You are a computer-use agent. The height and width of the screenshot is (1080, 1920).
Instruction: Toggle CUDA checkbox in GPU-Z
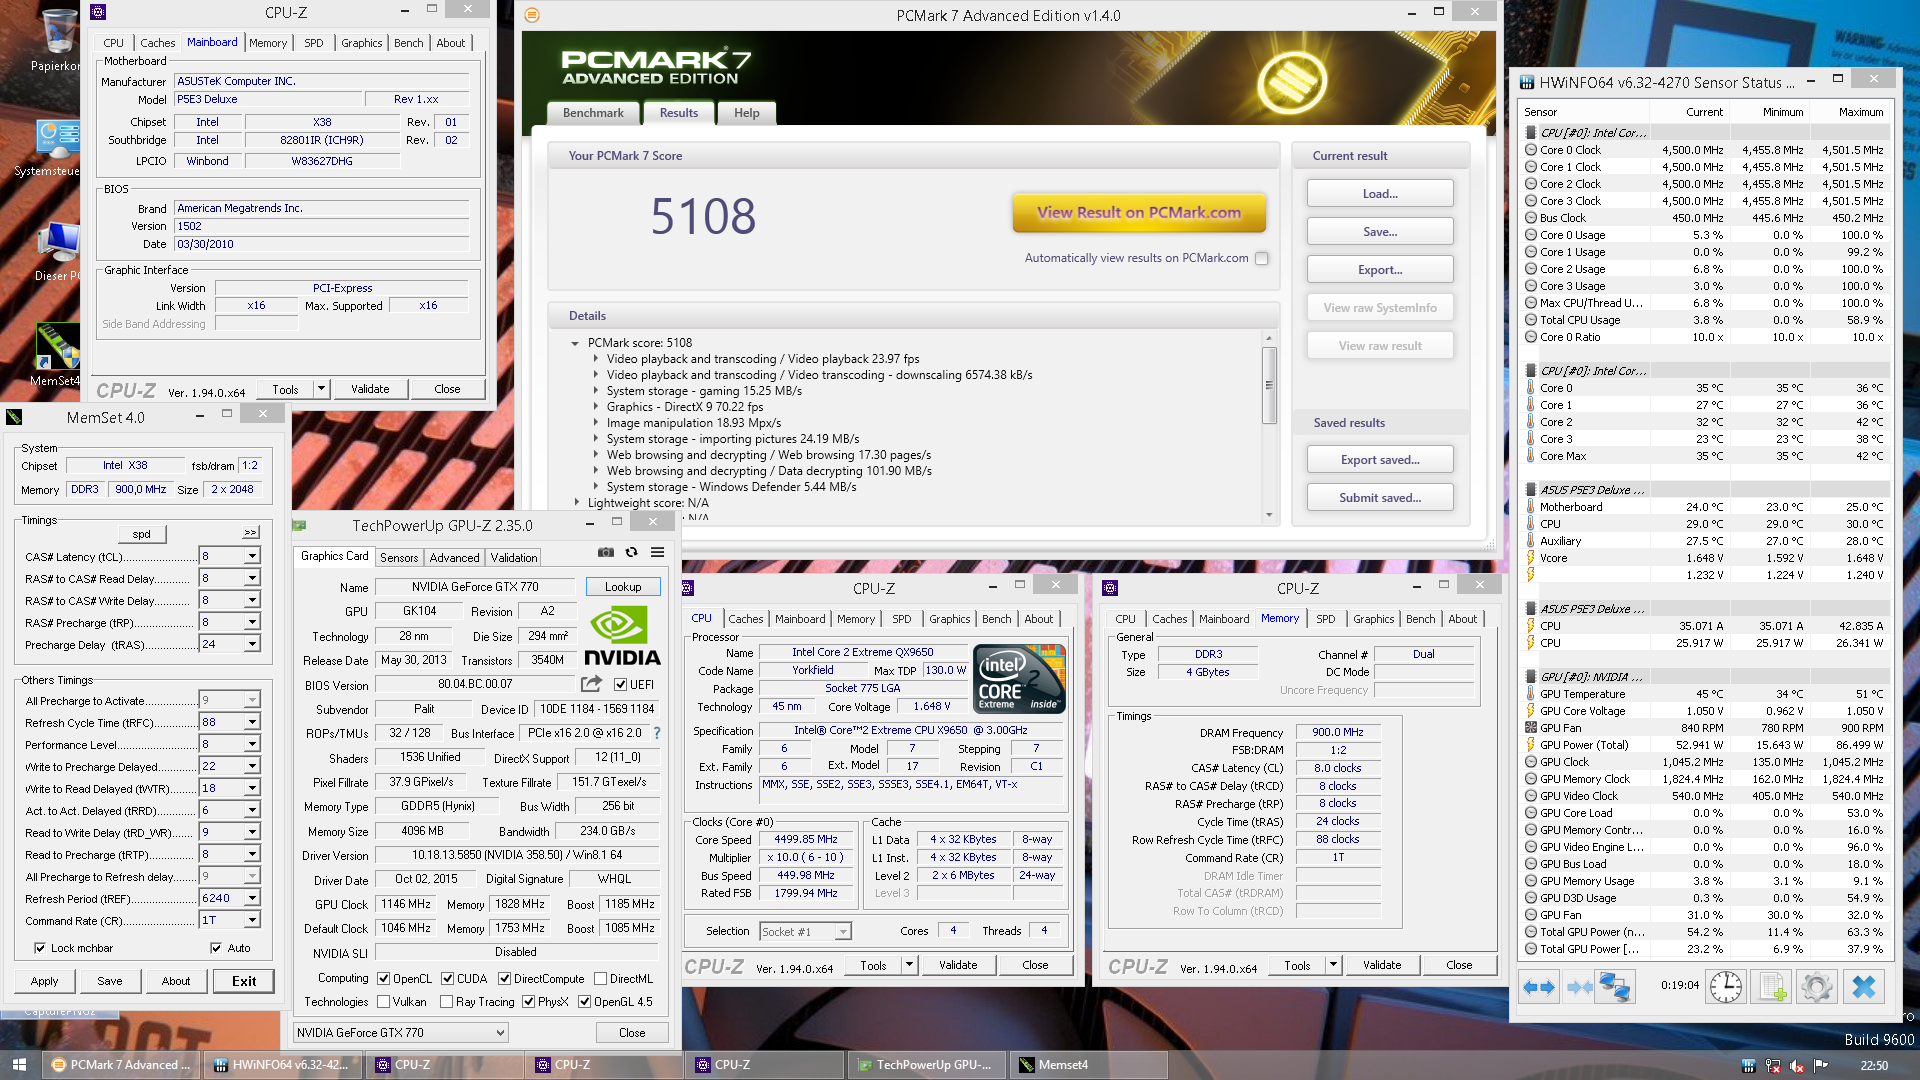pos(447,978)
